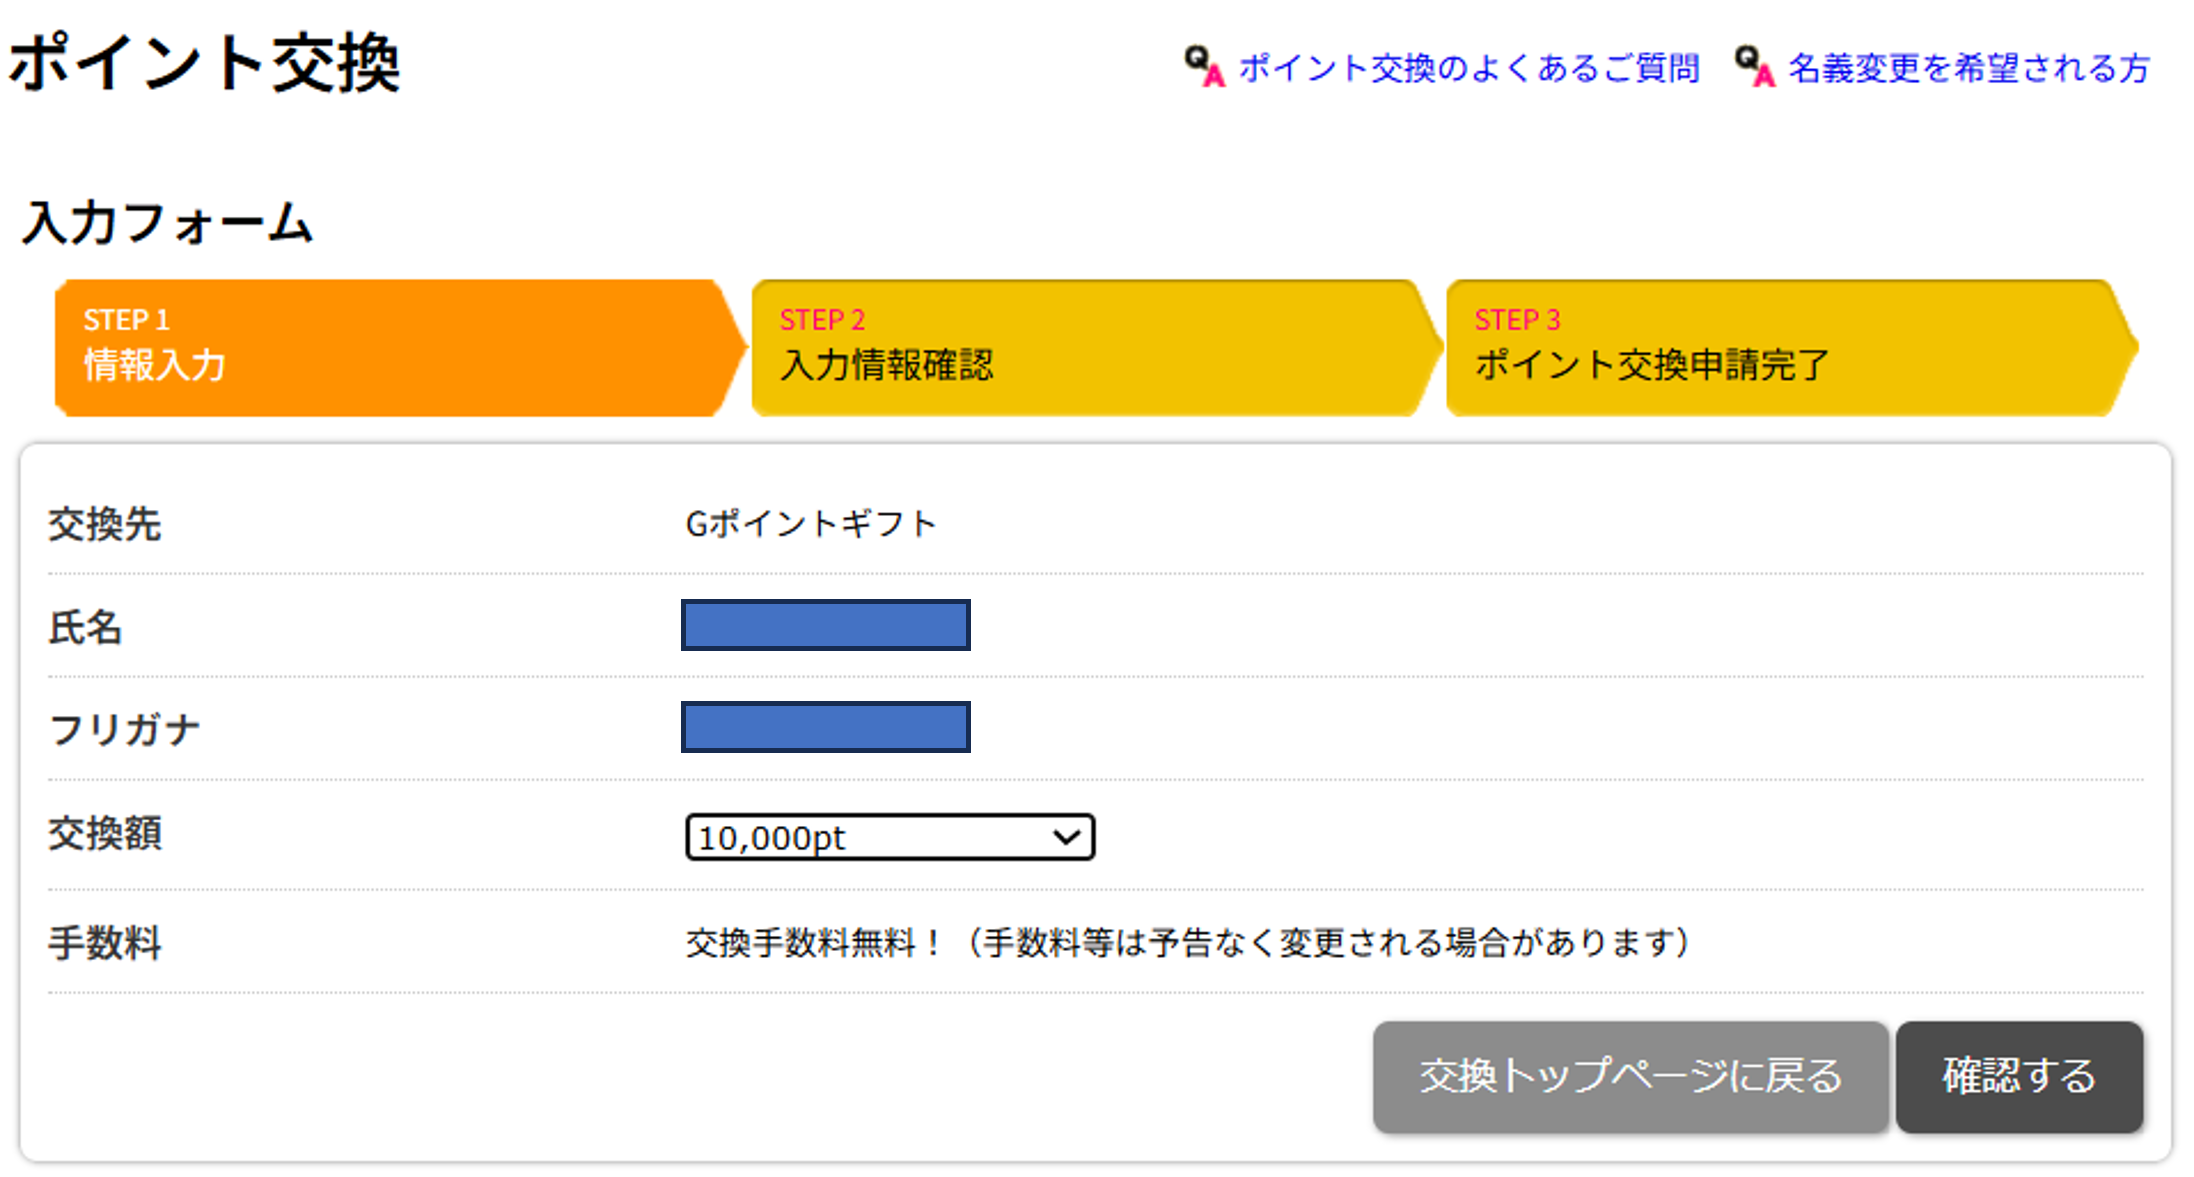This screenshot has width=2194, height=1177.
Task: Open the ポイント交換のよくあるご質問 link
Action: coord(1468,68)
